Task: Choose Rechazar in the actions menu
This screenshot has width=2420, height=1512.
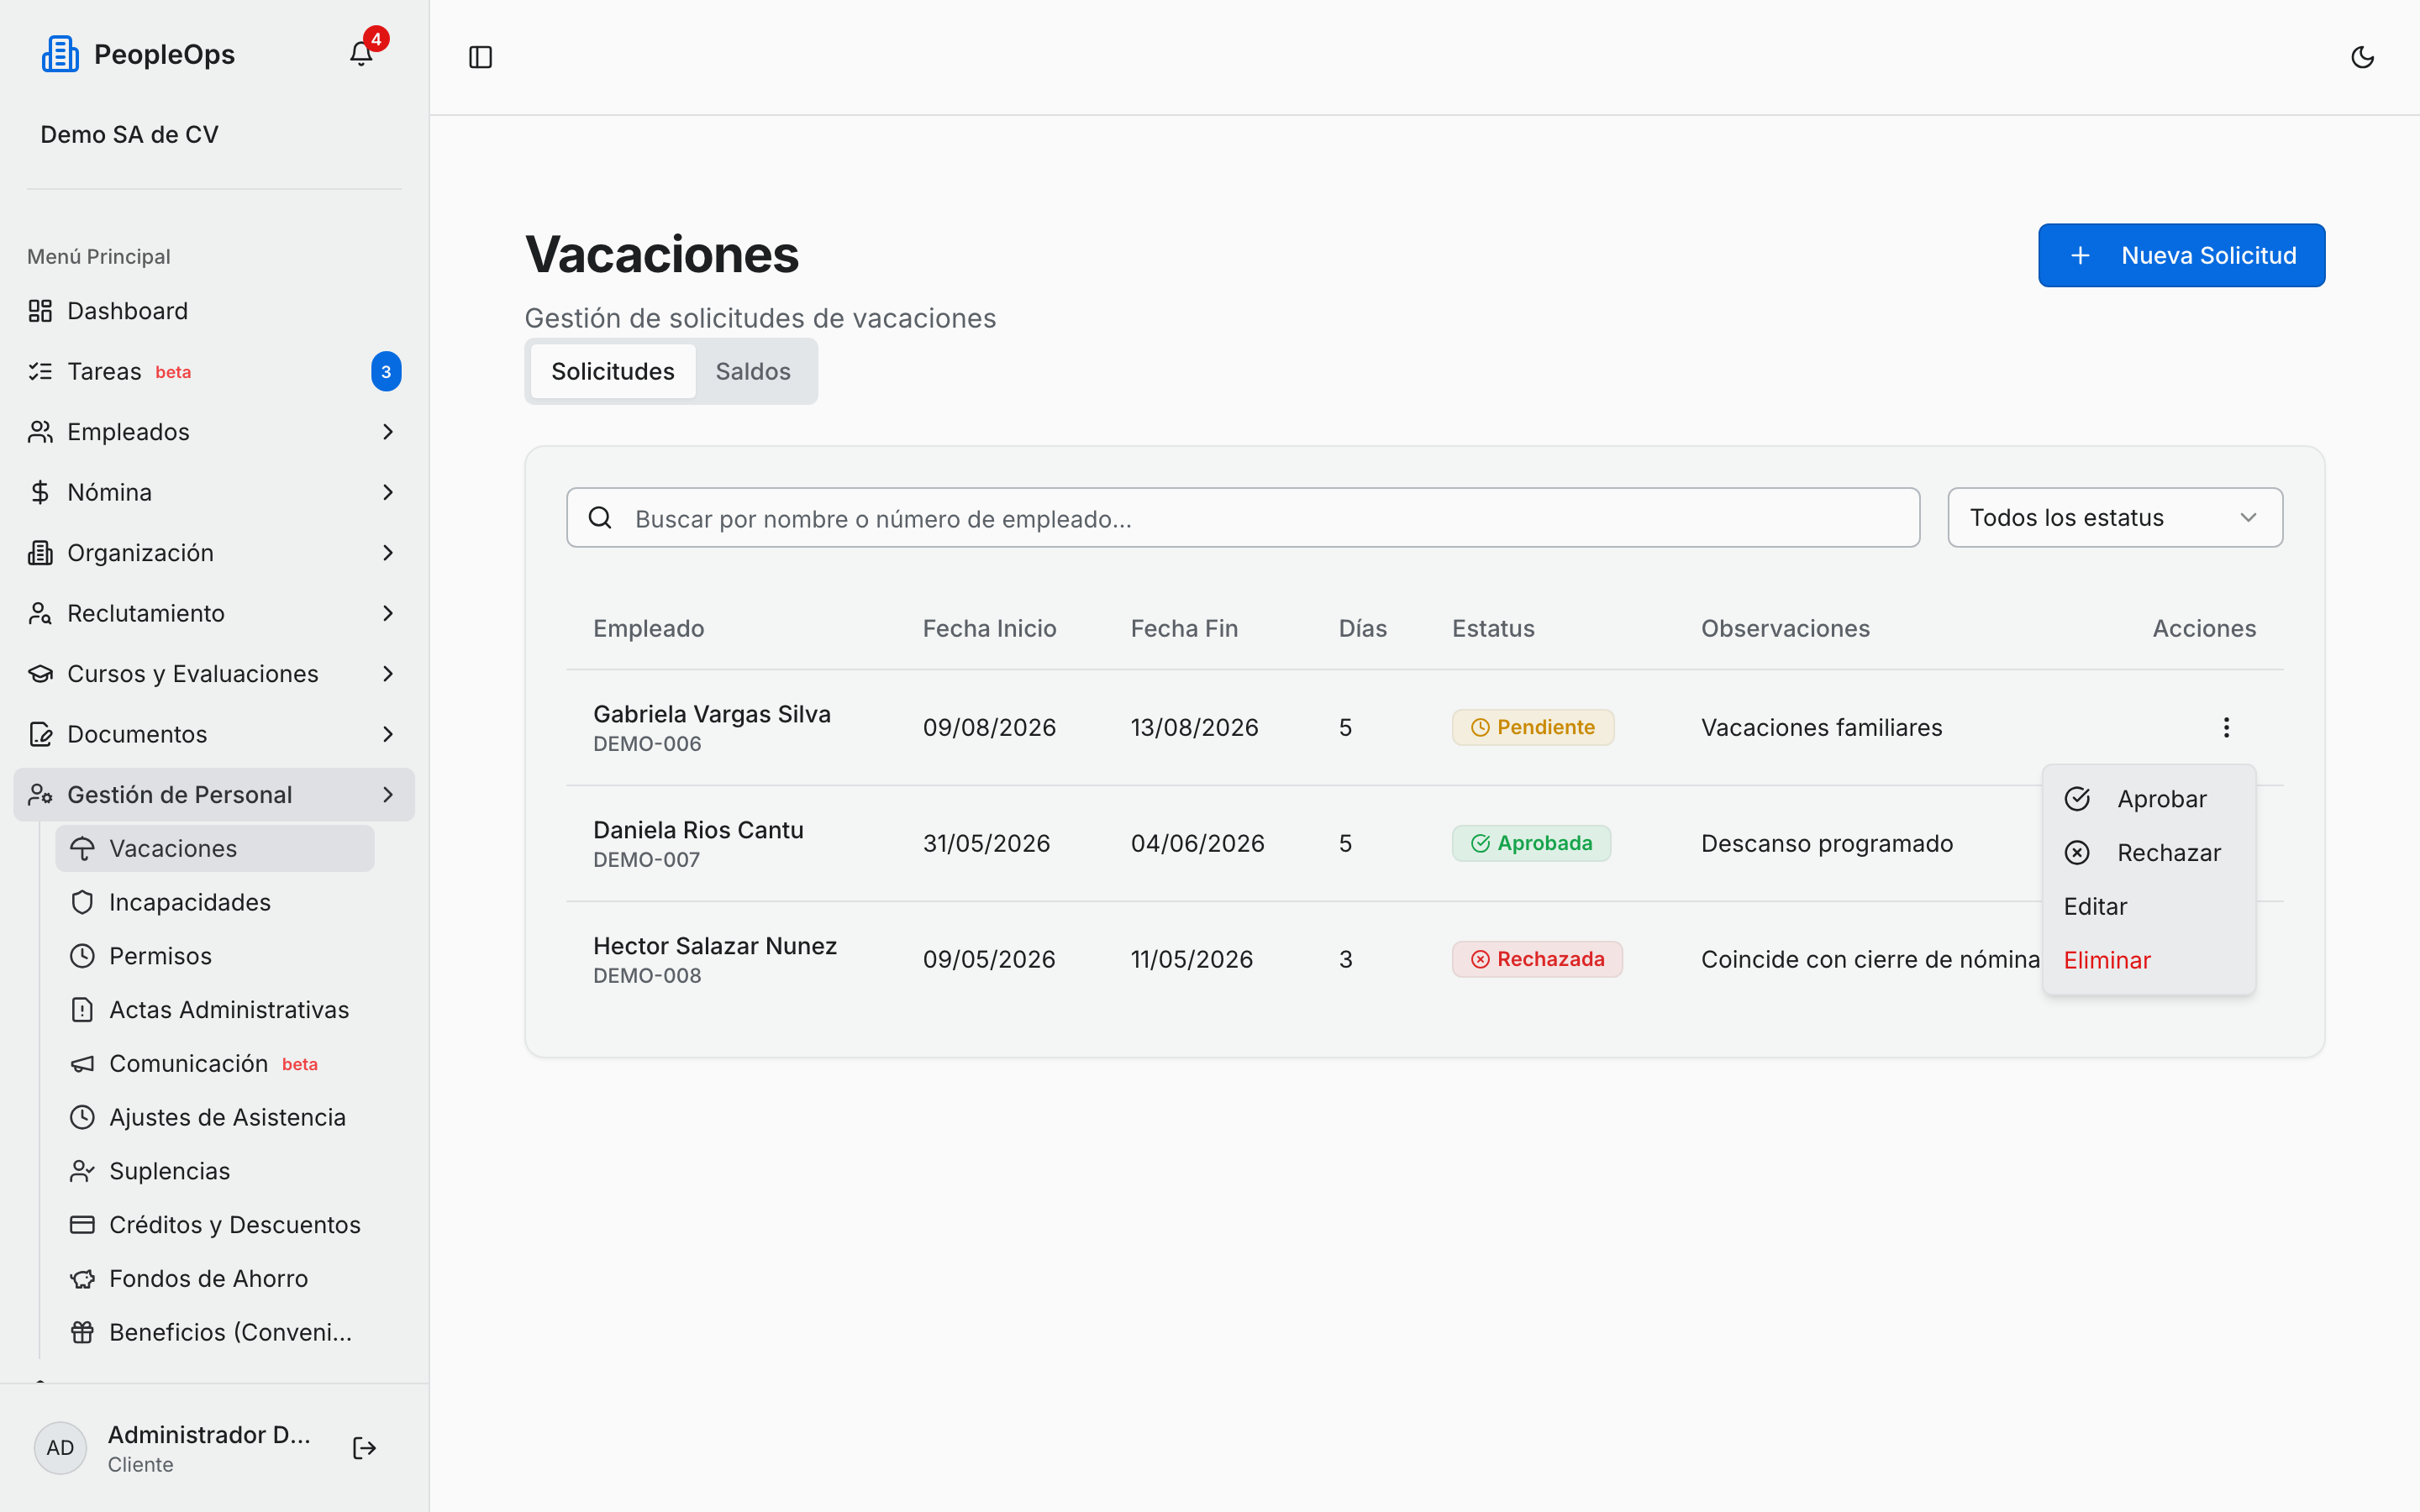Action: [2148, 853]
